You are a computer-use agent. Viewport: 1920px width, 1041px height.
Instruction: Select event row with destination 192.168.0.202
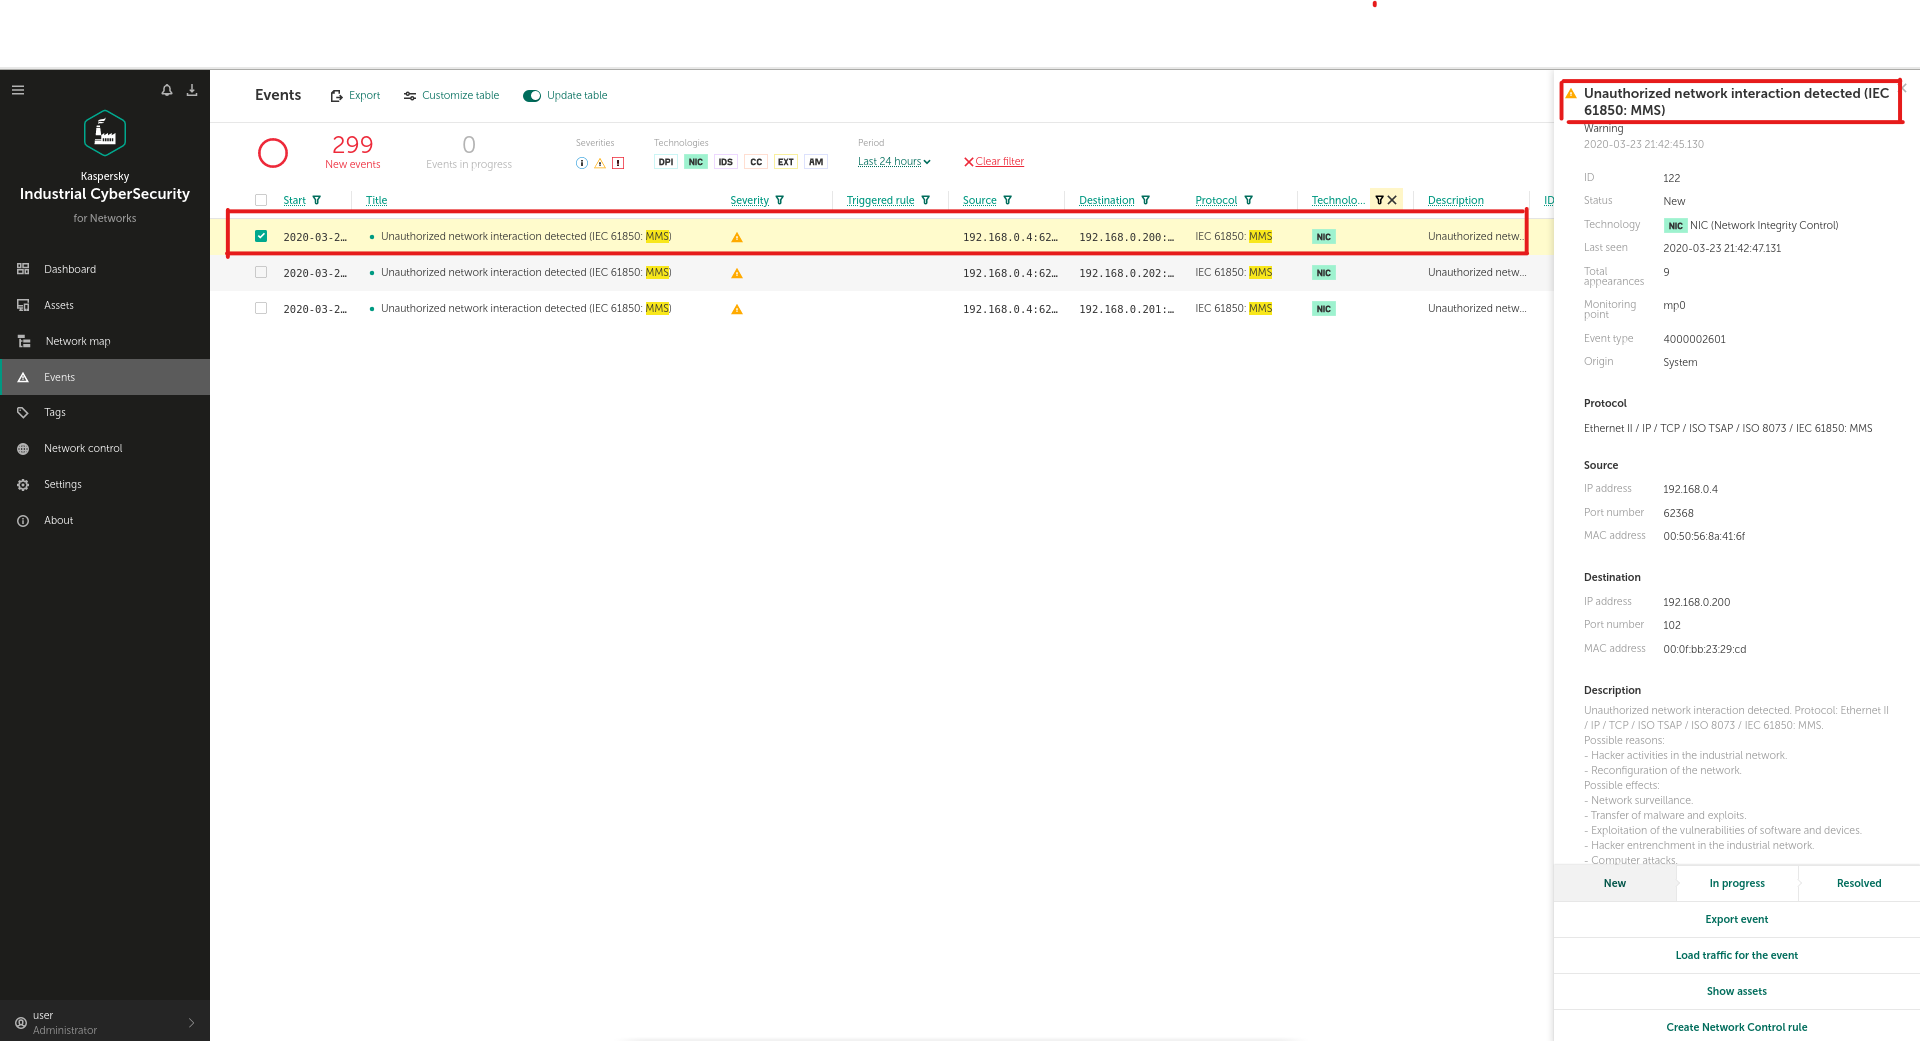pos(261,272)
